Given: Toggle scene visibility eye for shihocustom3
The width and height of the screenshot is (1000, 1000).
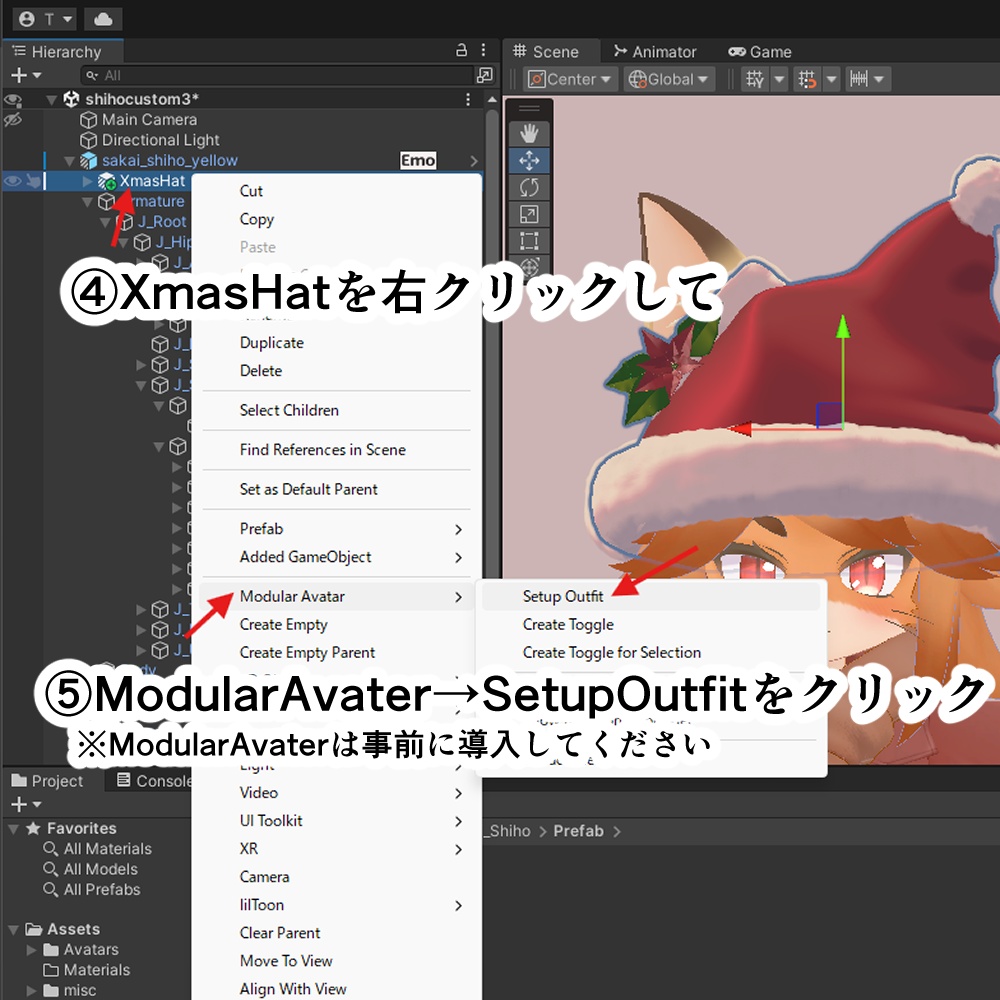Looking at the screenshot, I should [x=13, y=99].
